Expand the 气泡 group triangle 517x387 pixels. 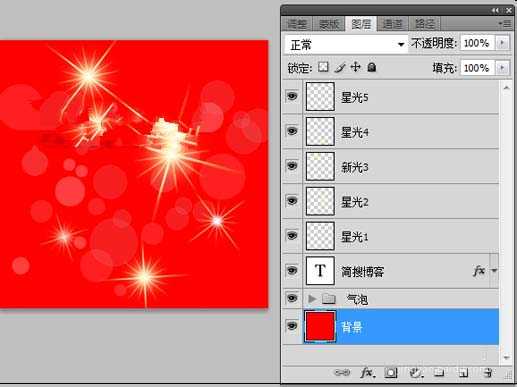coord(312,299)
